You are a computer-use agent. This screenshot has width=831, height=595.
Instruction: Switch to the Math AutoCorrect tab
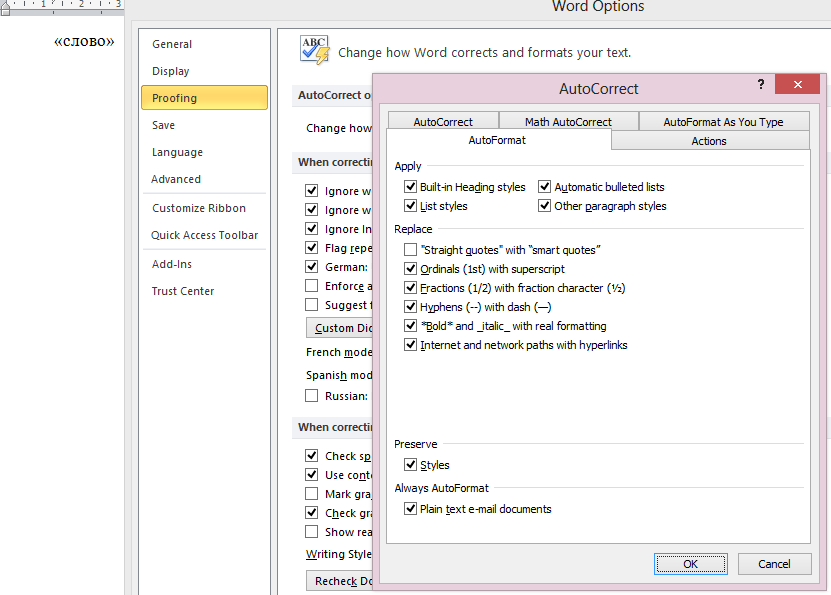click(x=568, y=122)
